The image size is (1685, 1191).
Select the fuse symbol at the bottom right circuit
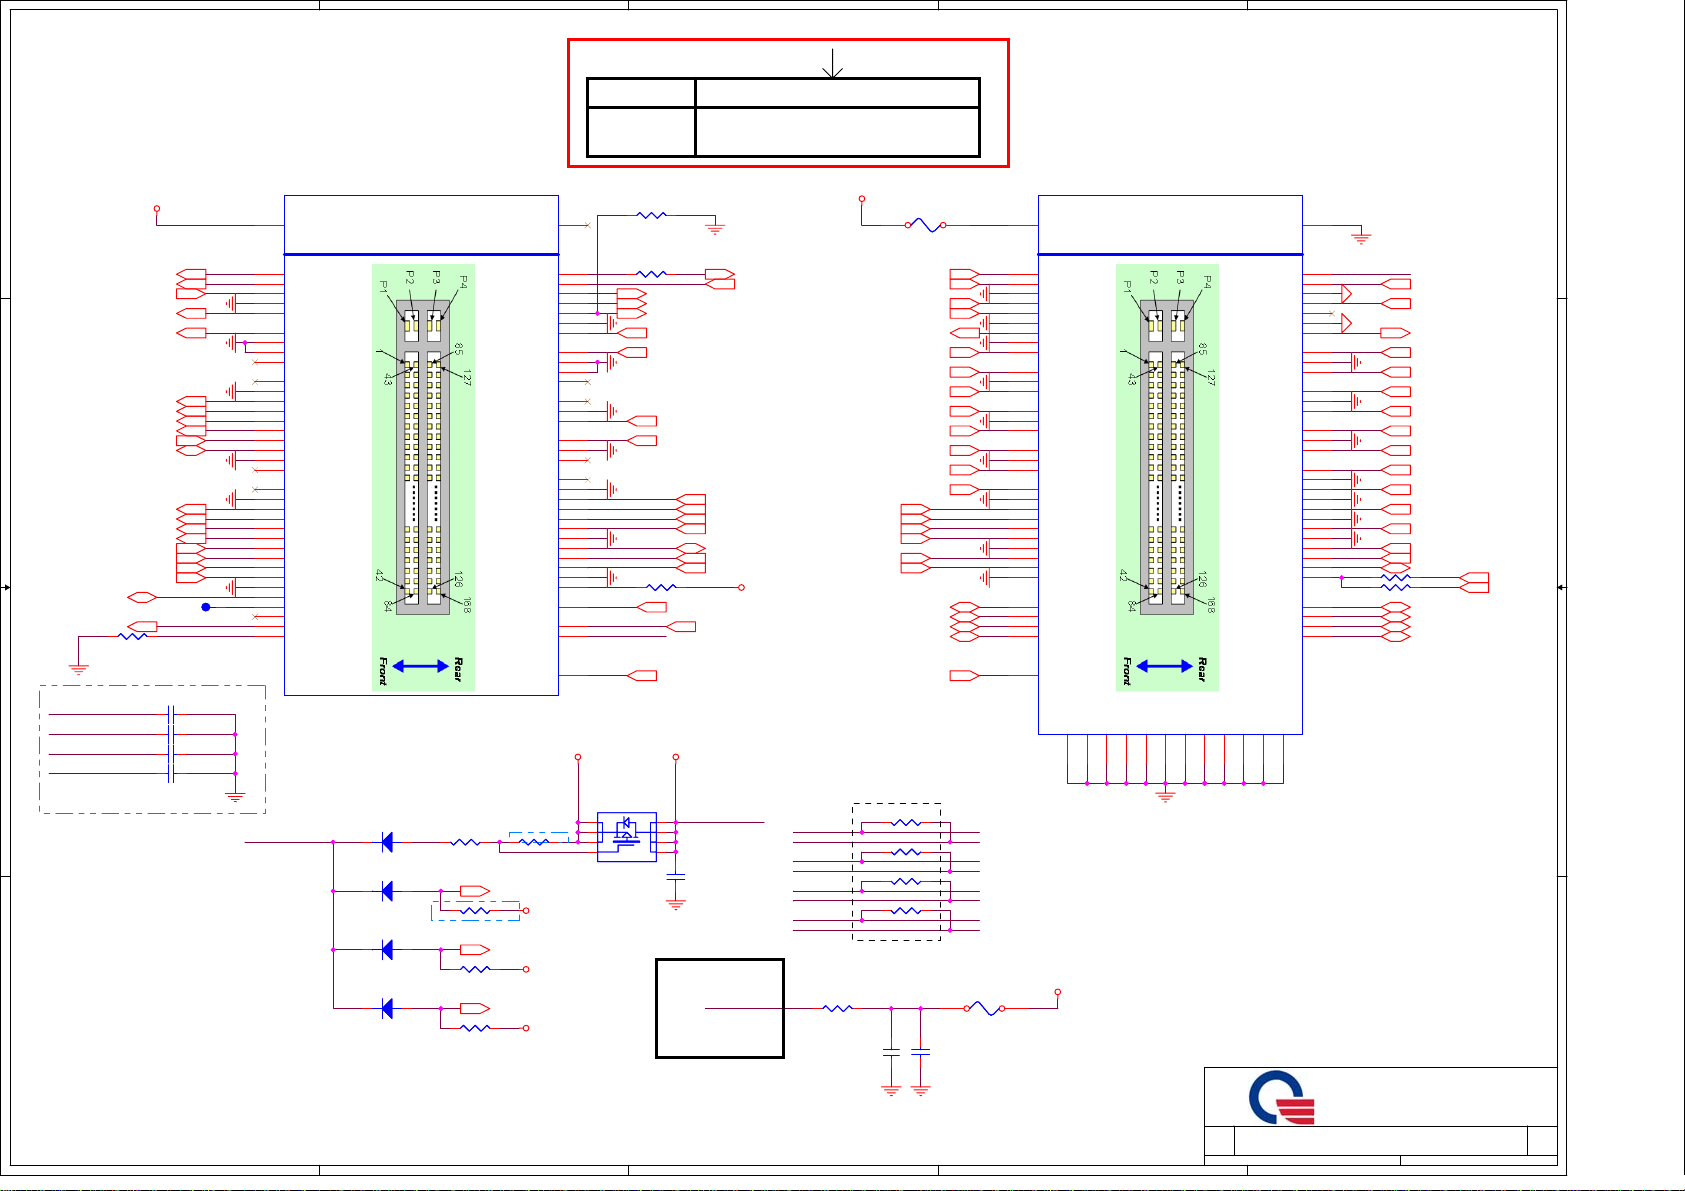tap(984, 1009)
